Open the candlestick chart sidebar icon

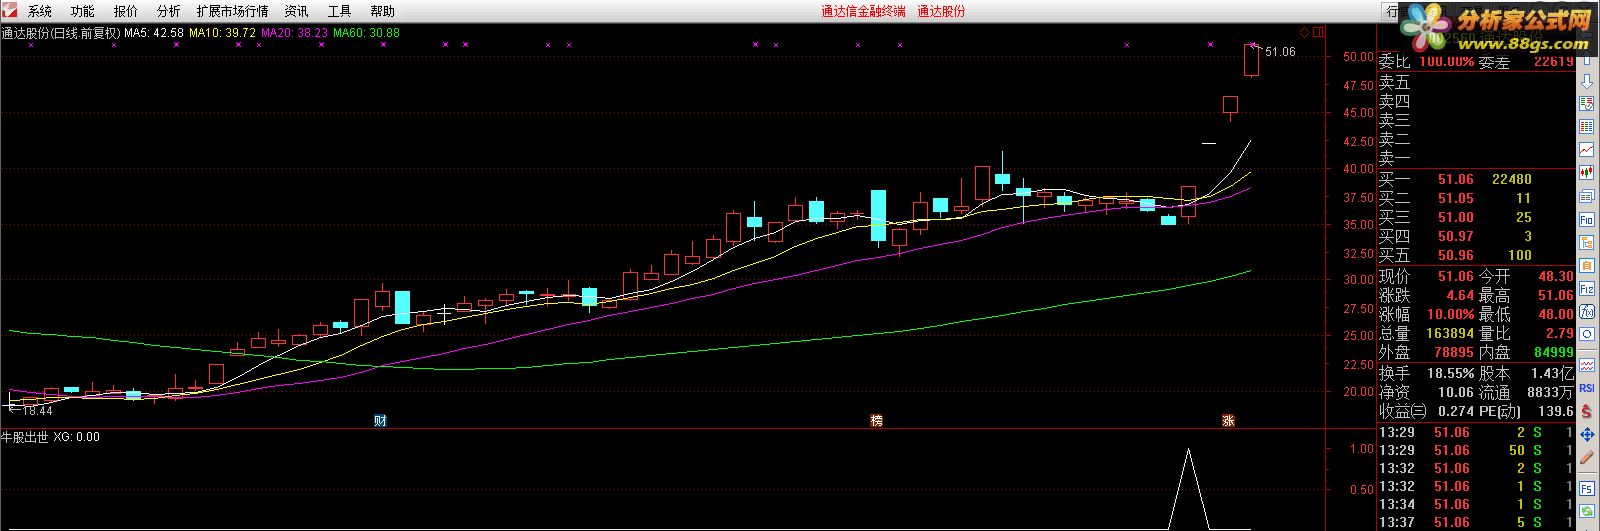(x=1587, y=172)
